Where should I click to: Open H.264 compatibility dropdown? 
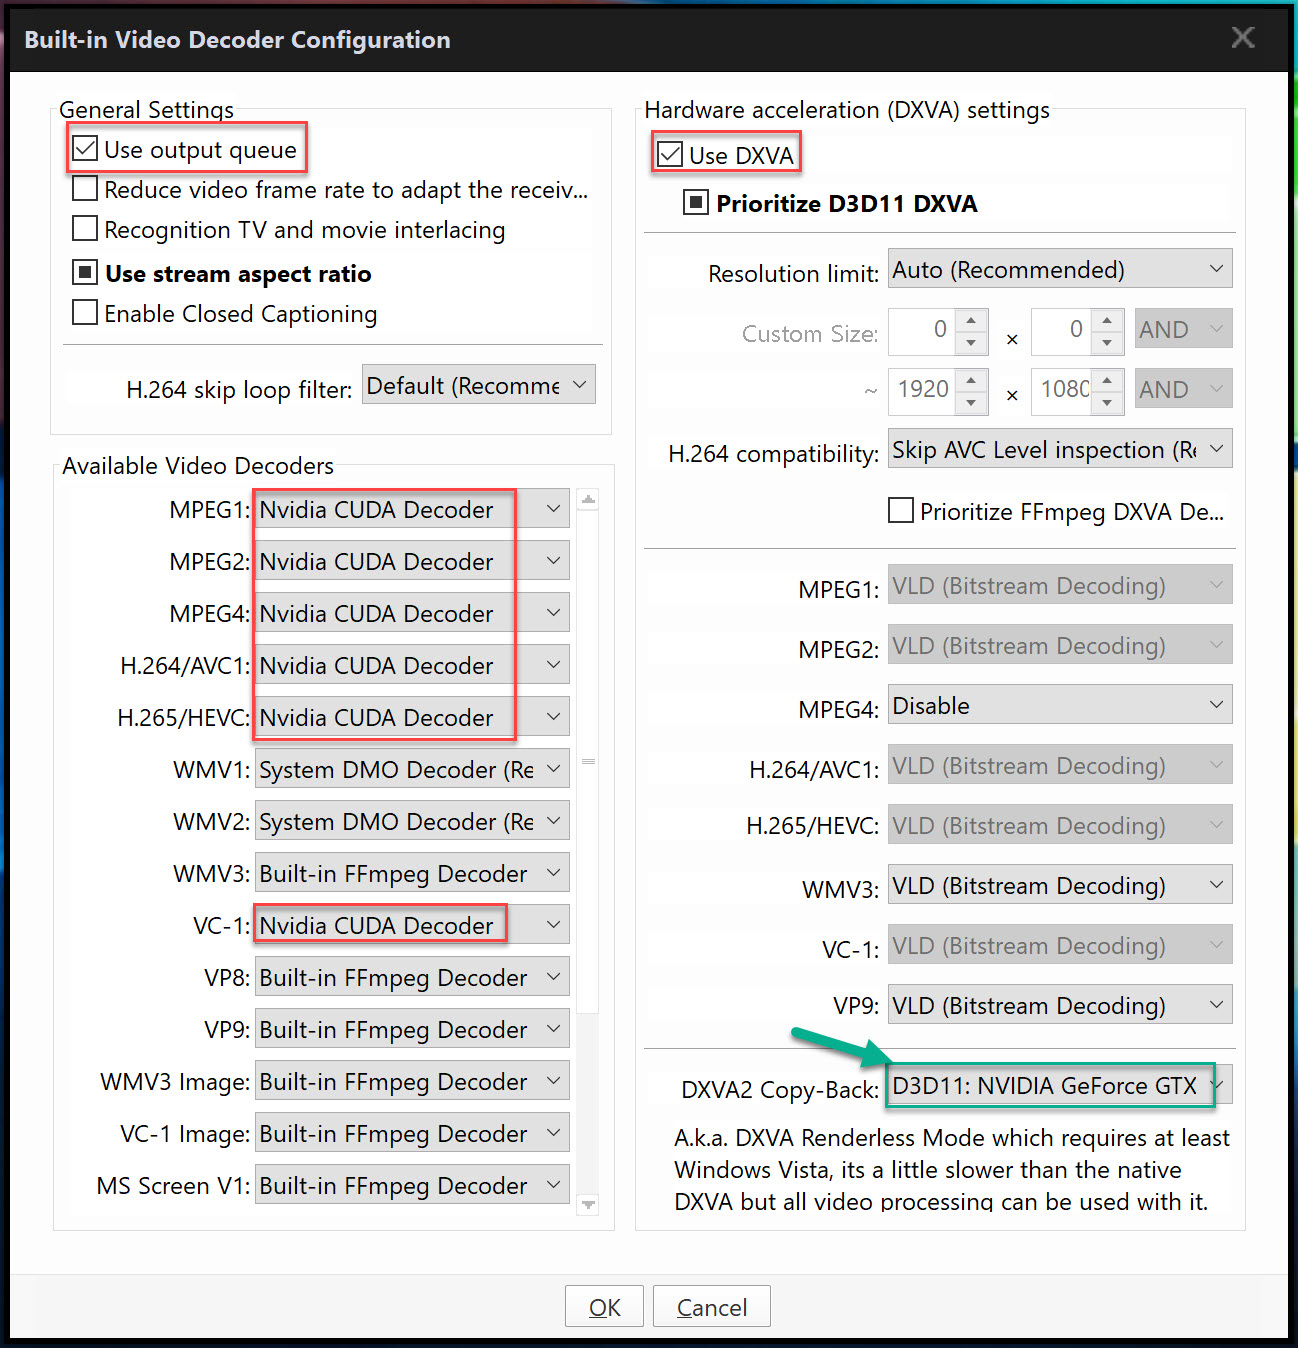point(1060,449)
